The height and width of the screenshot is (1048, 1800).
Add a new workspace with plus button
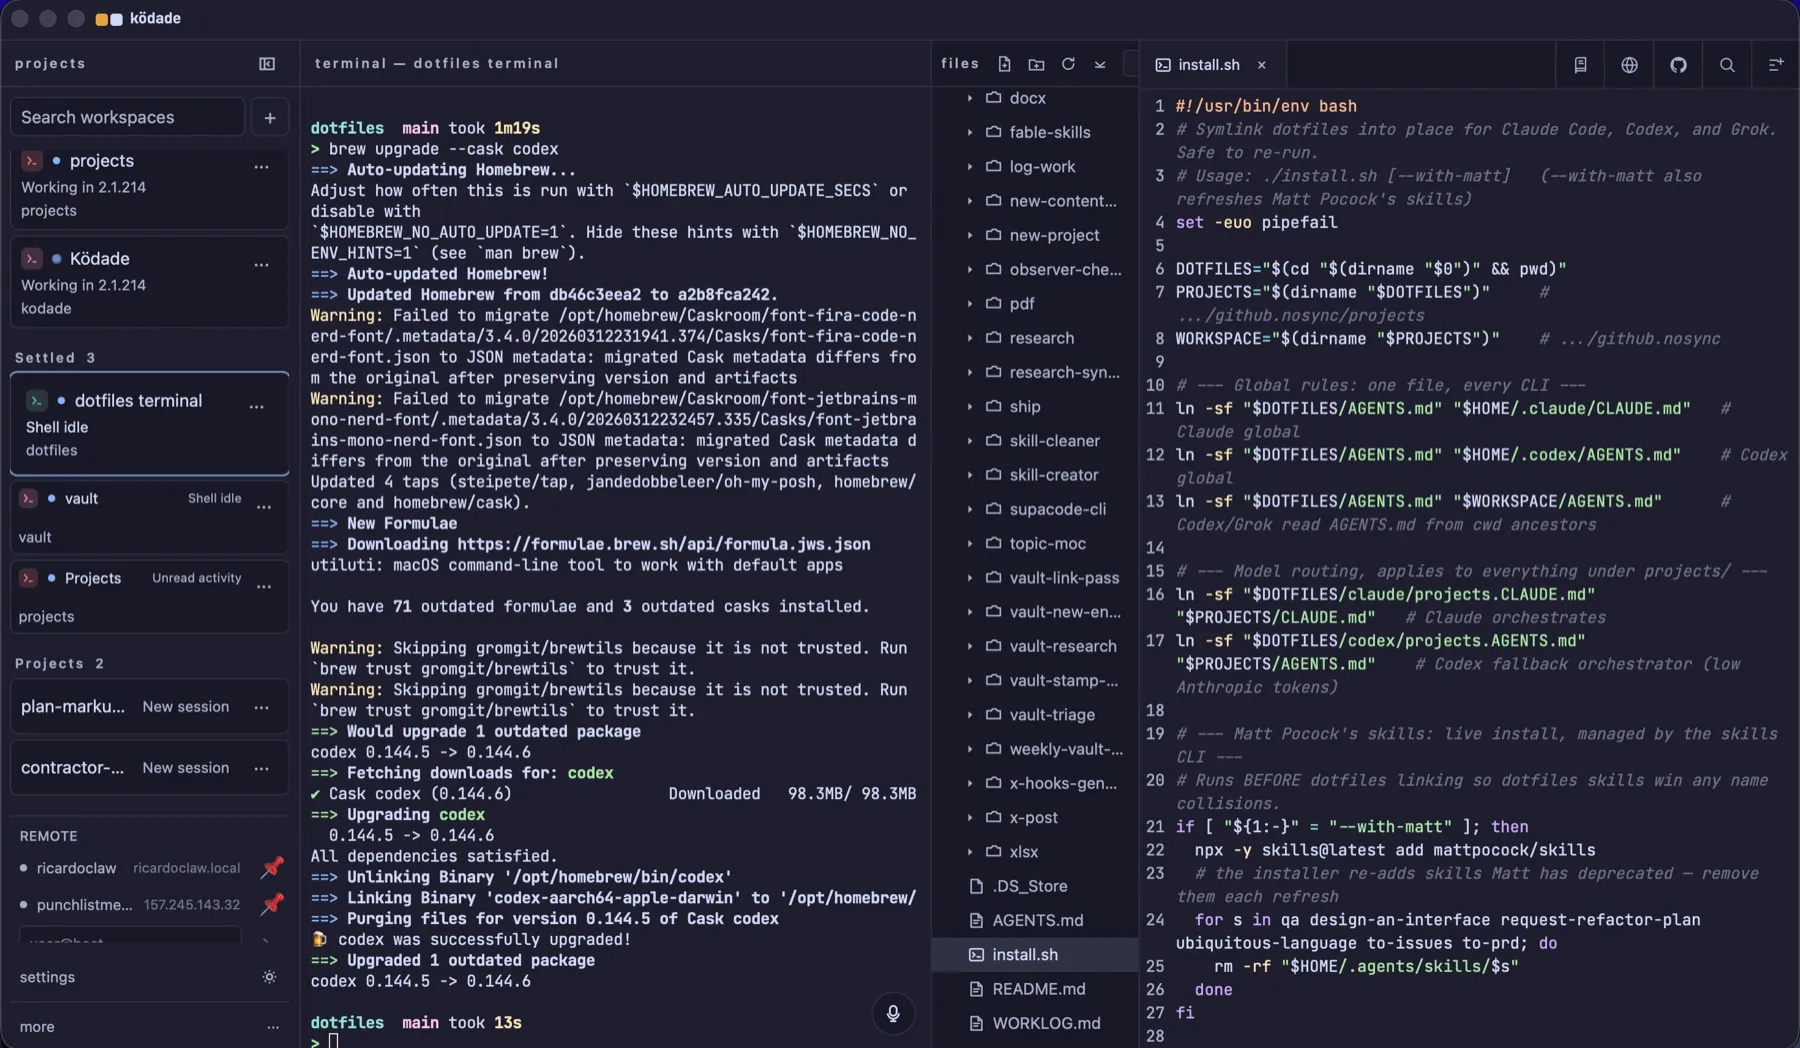[270, 118]
